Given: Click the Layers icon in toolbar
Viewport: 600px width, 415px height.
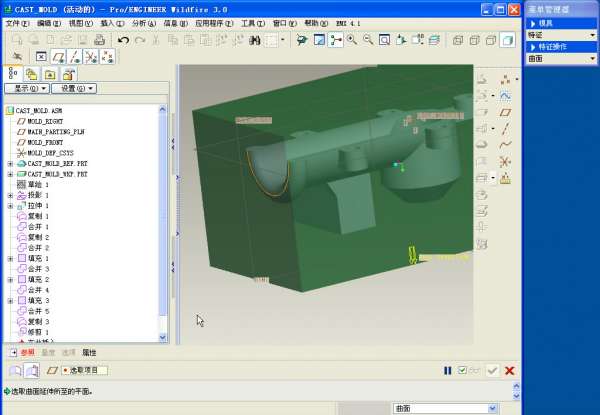Looking at the screenshot, I should 434,40.
